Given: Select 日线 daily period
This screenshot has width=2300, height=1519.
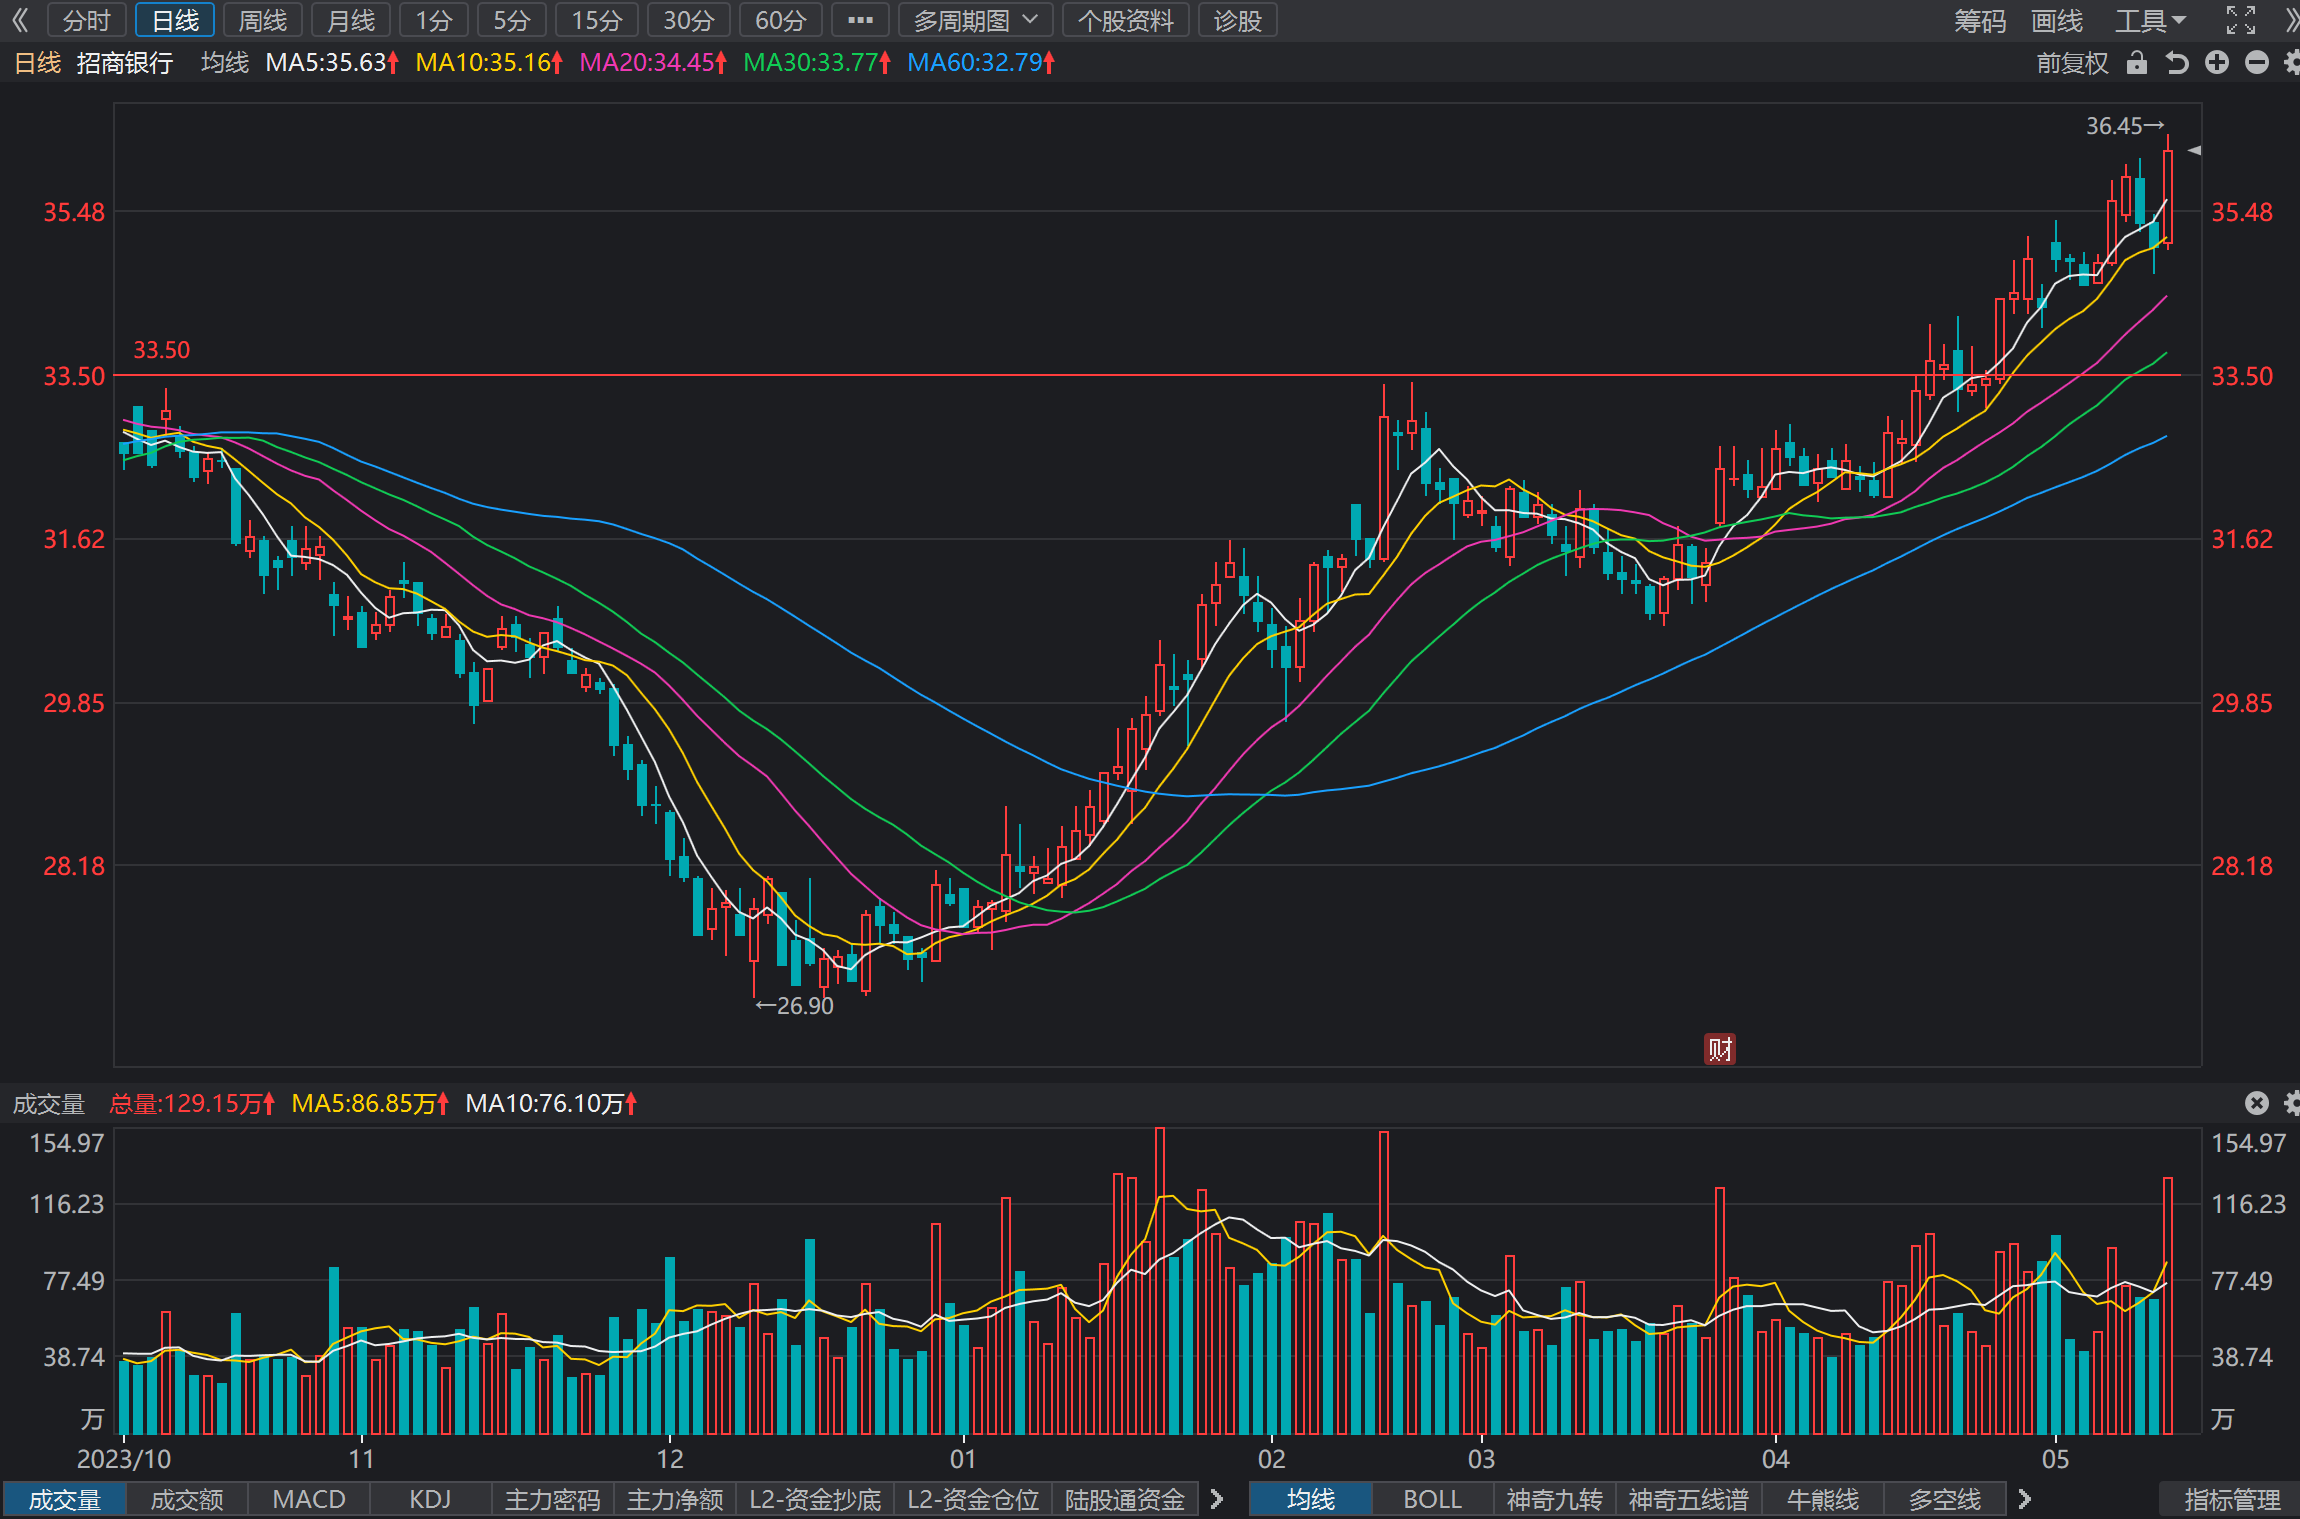Looking at the screenshot, I should coord(175,20).
